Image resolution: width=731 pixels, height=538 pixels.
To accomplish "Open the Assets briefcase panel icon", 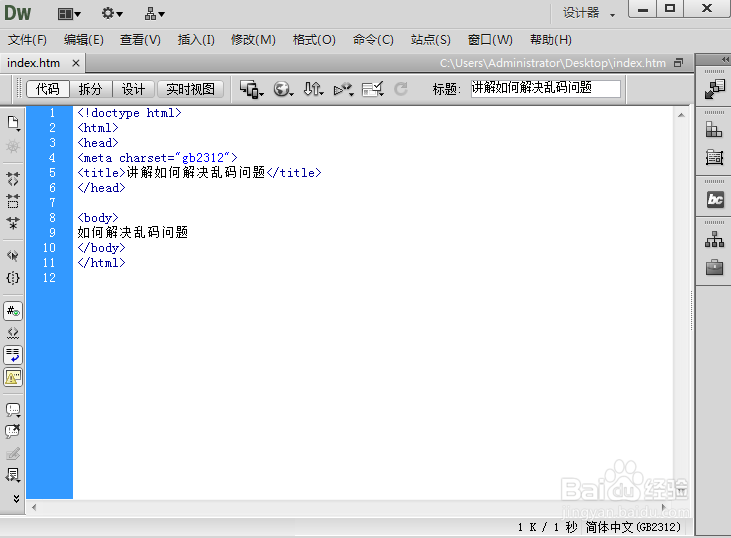I will pyautogui.click(x=714, y=268).
